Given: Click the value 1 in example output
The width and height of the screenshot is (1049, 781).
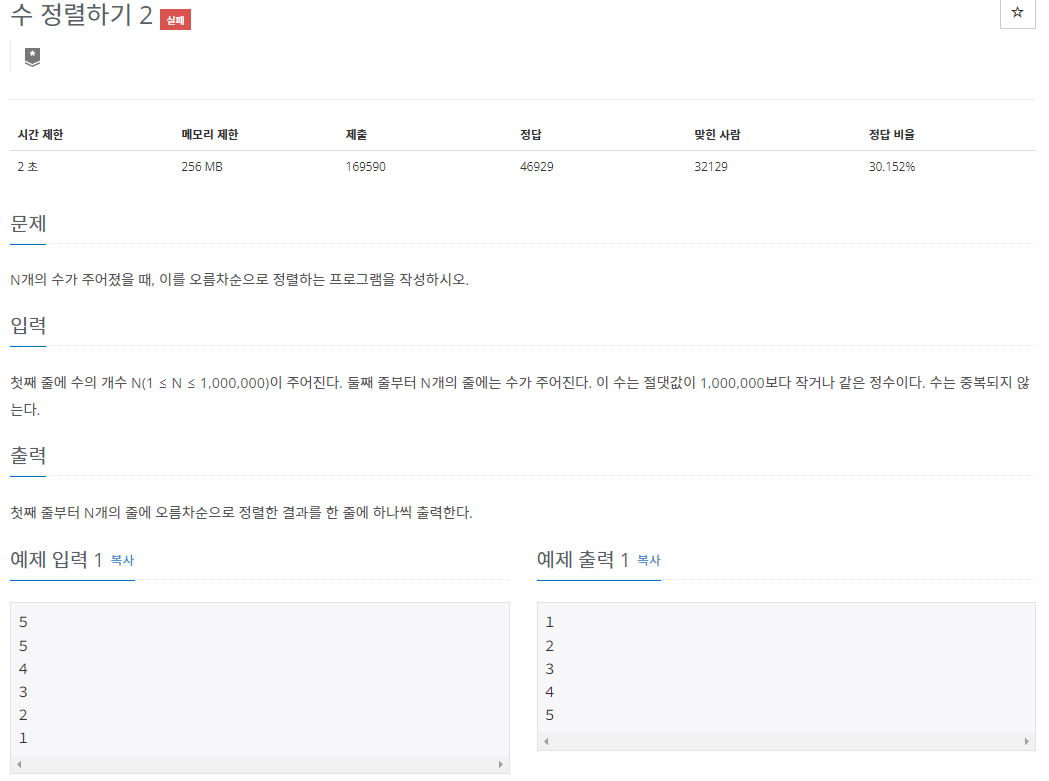Looking at the screenshot, I should click(549, 622).
